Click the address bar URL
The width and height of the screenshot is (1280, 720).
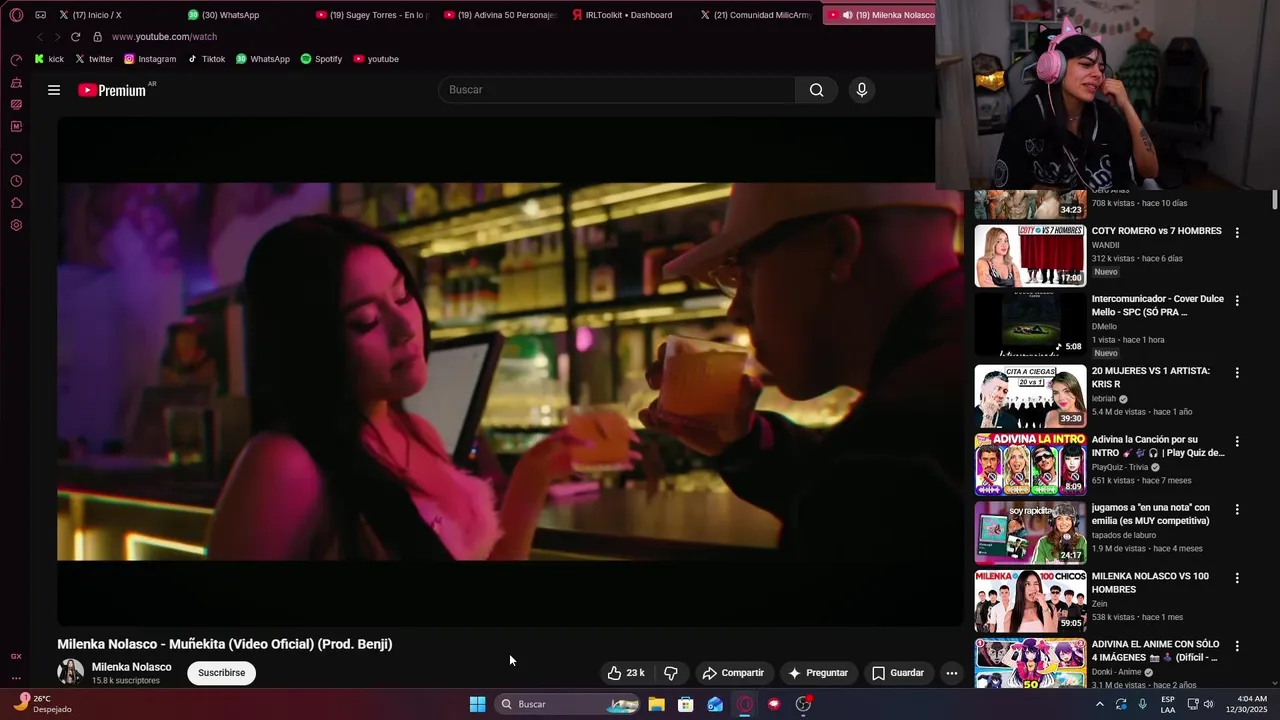[164, 37]
